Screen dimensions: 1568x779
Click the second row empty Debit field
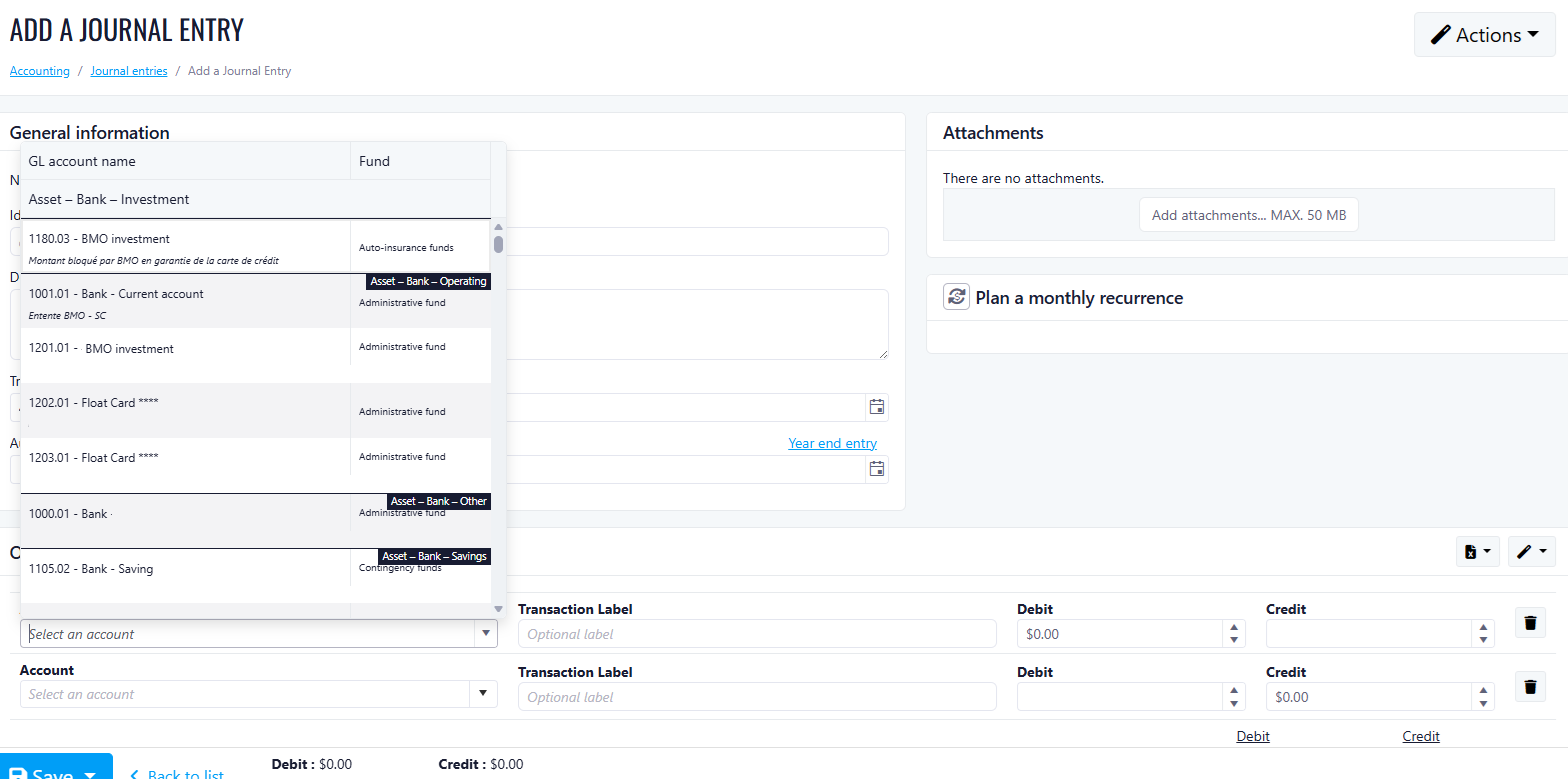[1119, 697]
